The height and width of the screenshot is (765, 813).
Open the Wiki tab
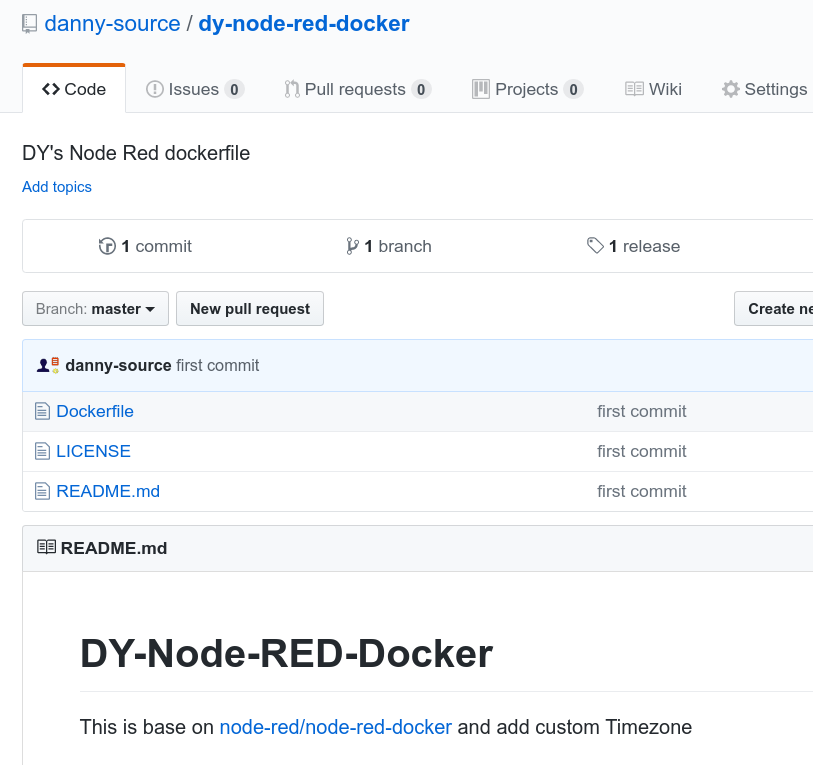coord(653,89)
